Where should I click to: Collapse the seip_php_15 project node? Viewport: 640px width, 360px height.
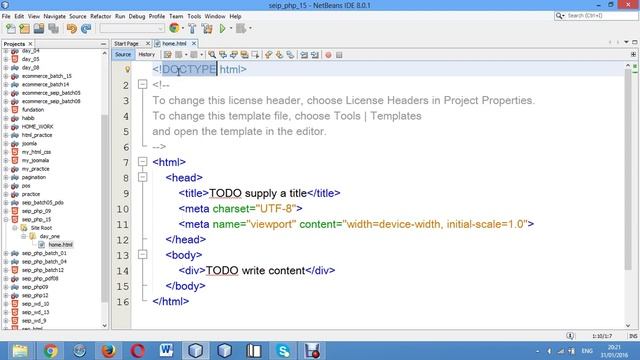pyautogui.click(x=6, y=220)
